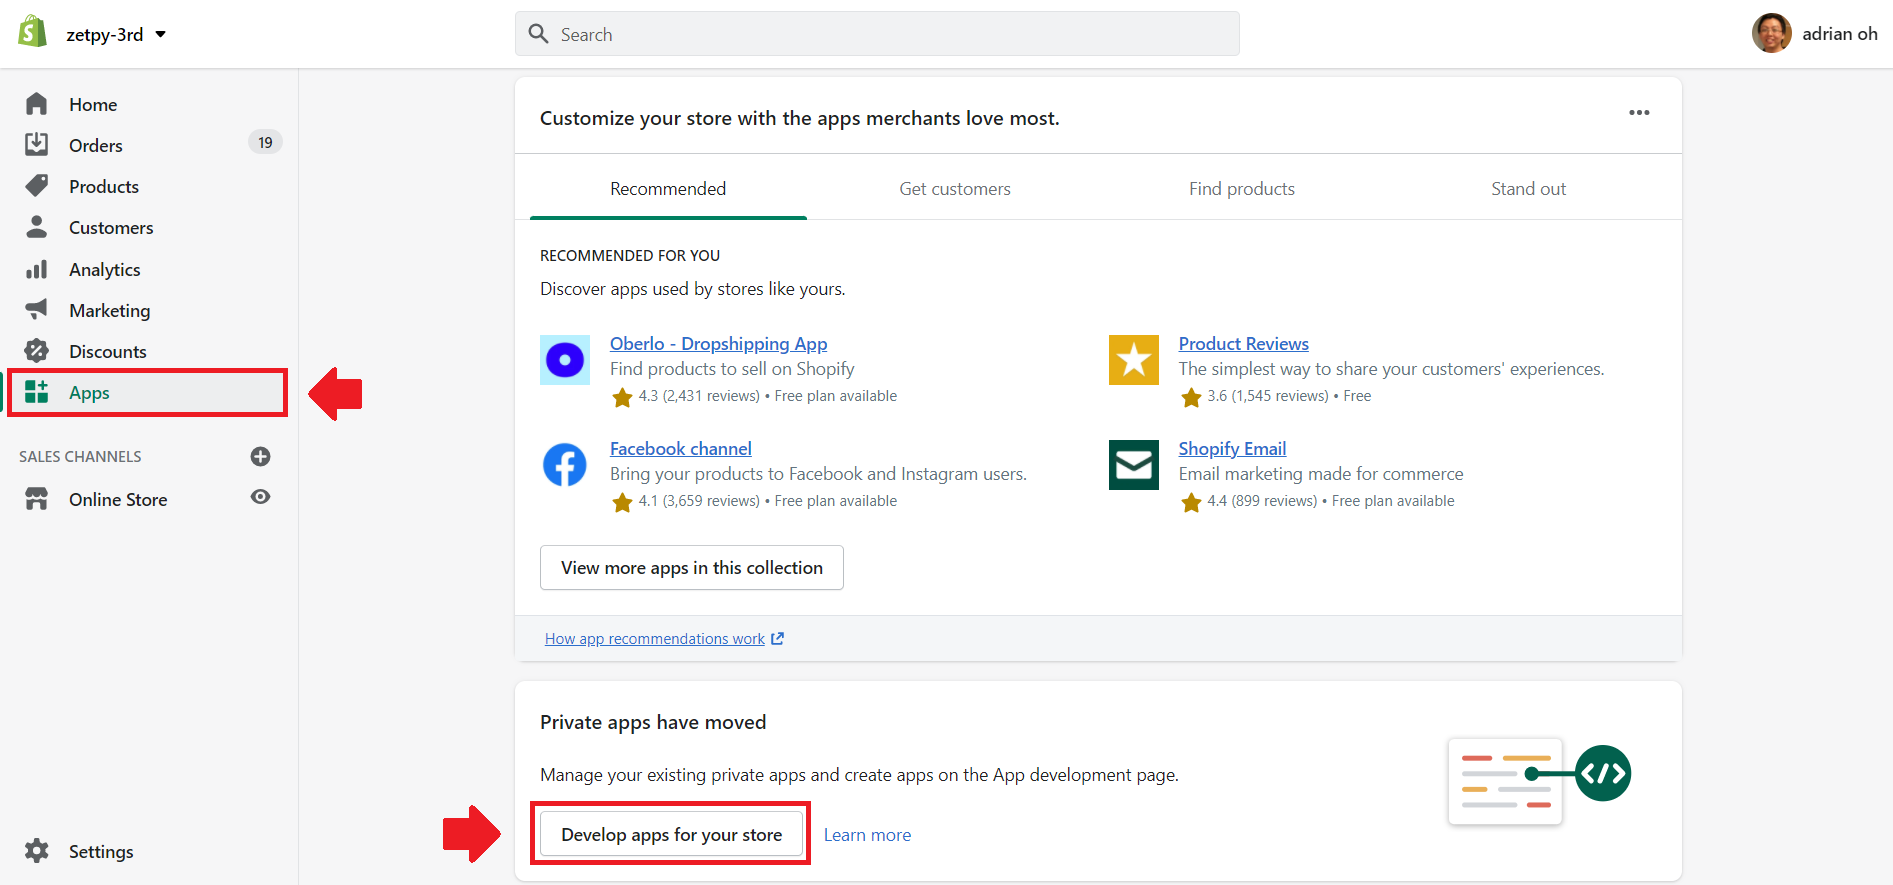Screen dimensions: 1893x885
Task: Open How app recommendations work link
Action: [655, 639]
